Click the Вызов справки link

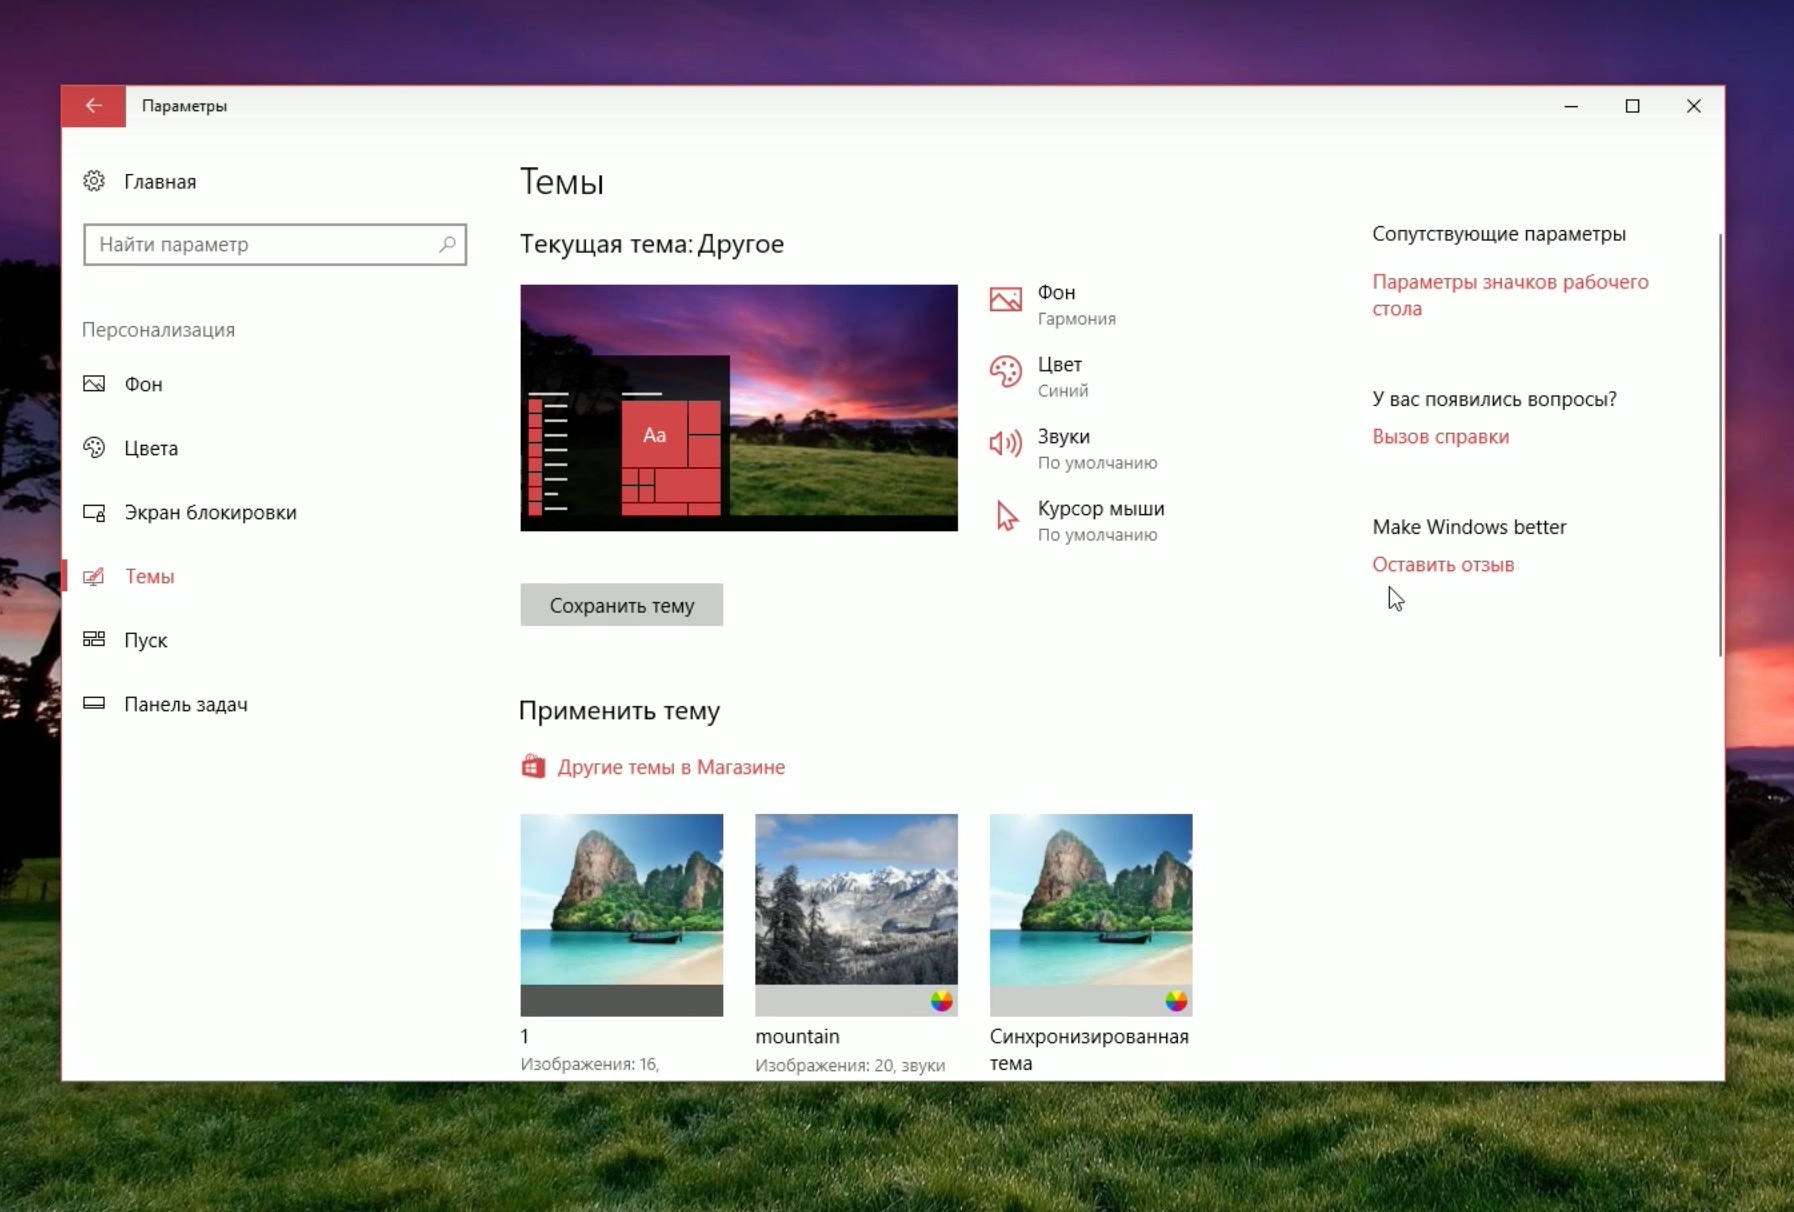pyautogui.click(x=1441, y=436)
